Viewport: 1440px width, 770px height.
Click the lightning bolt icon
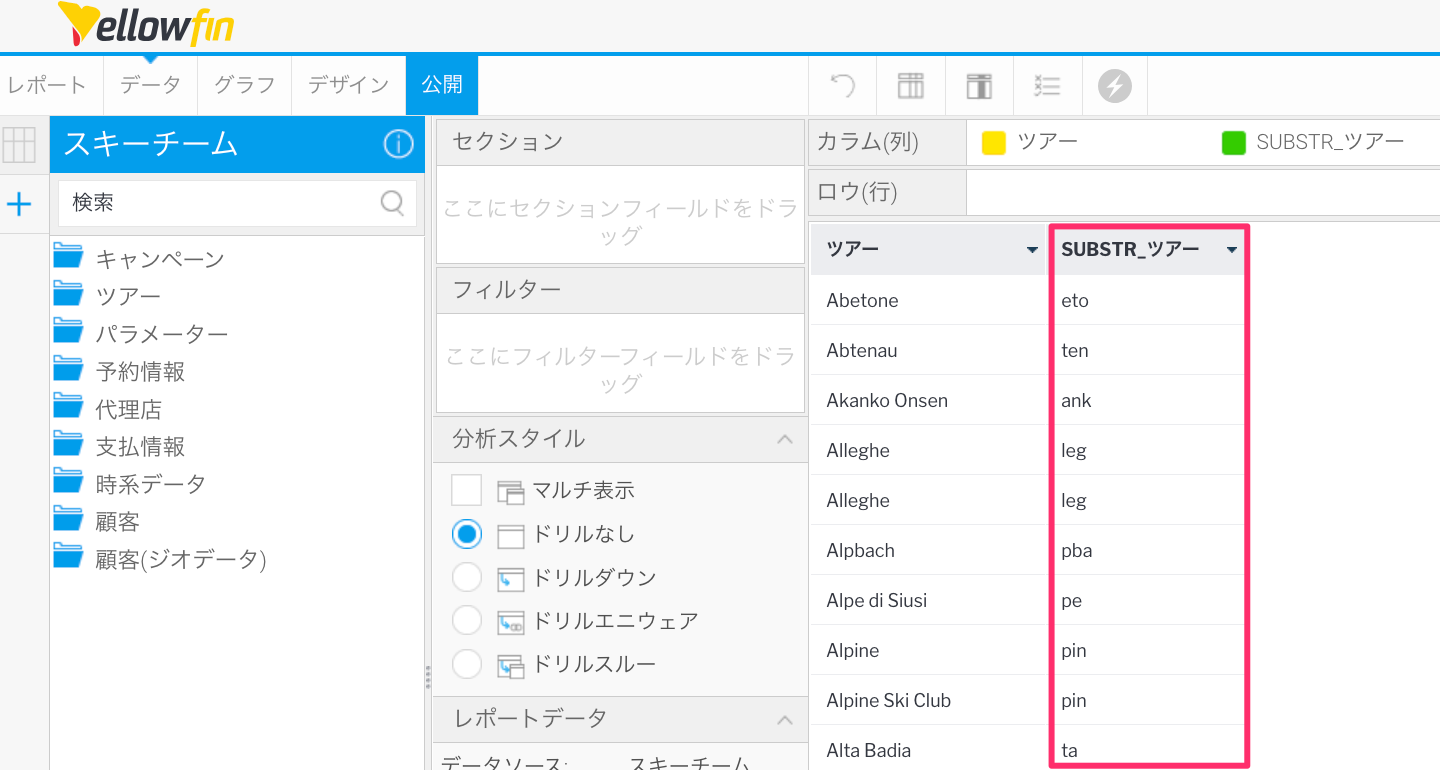1115,86
